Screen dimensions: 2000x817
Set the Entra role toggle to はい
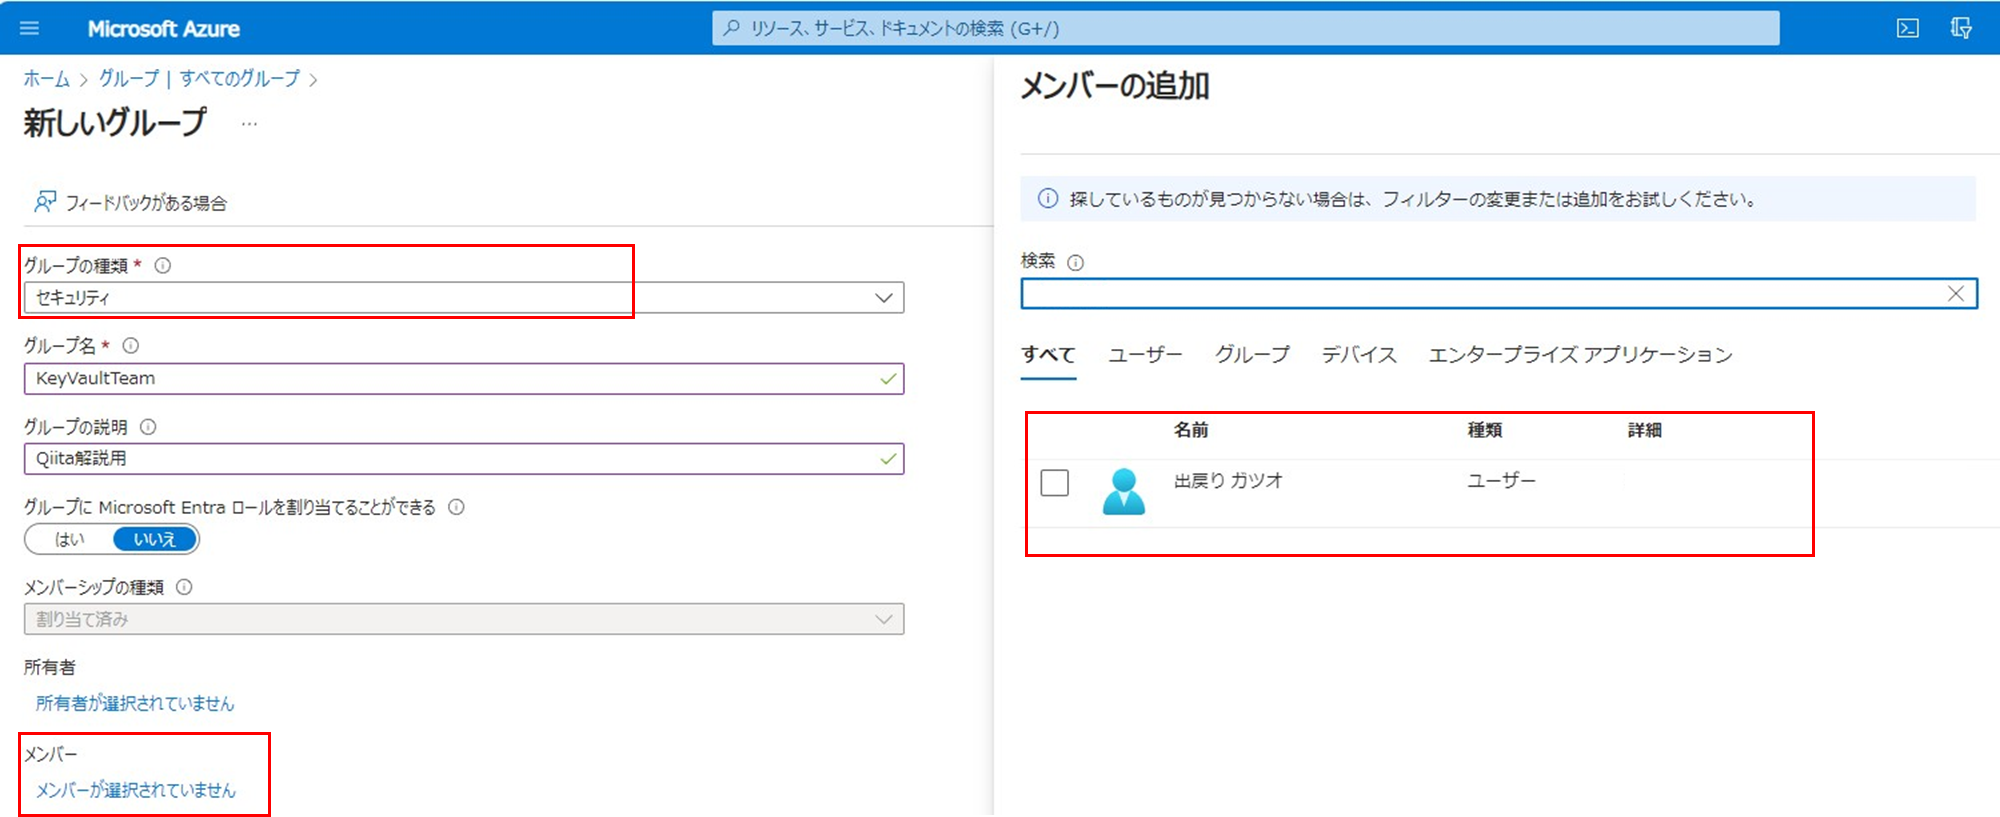click(69, 539)
